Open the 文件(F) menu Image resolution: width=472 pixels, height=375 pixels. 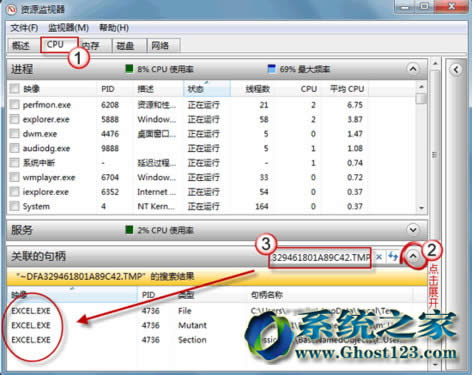[24, 28]
